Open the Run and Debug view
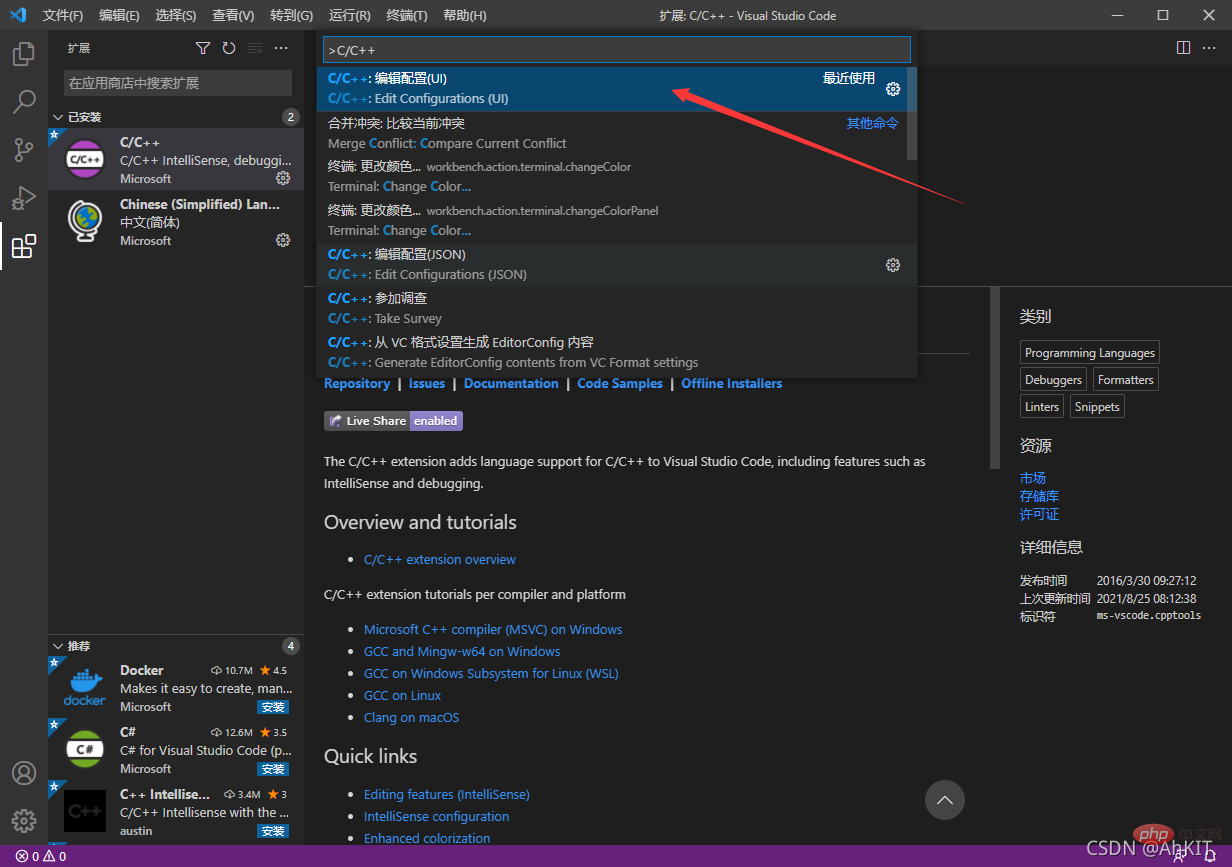This screenshot has height=867, width=1232. pos(24,198)
